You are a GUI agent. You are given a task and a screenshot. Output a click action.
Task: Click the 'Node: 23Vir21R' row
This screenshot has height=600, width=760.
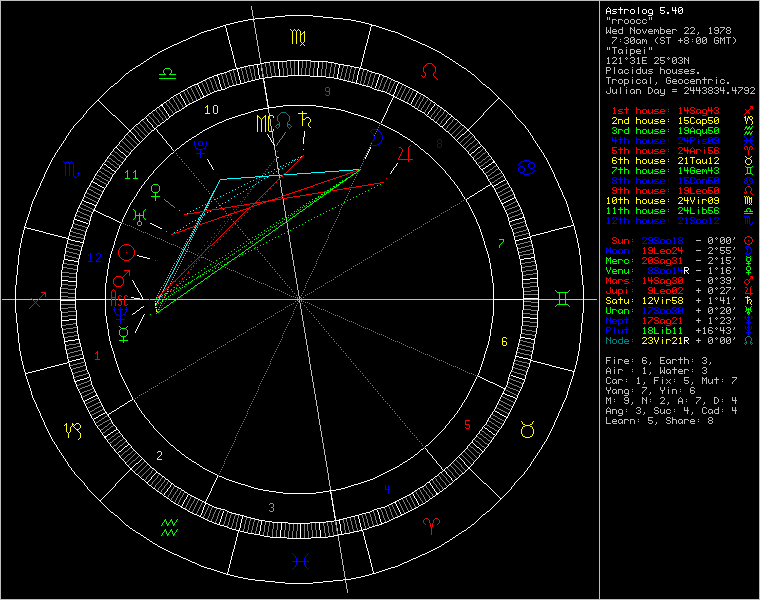680,341
